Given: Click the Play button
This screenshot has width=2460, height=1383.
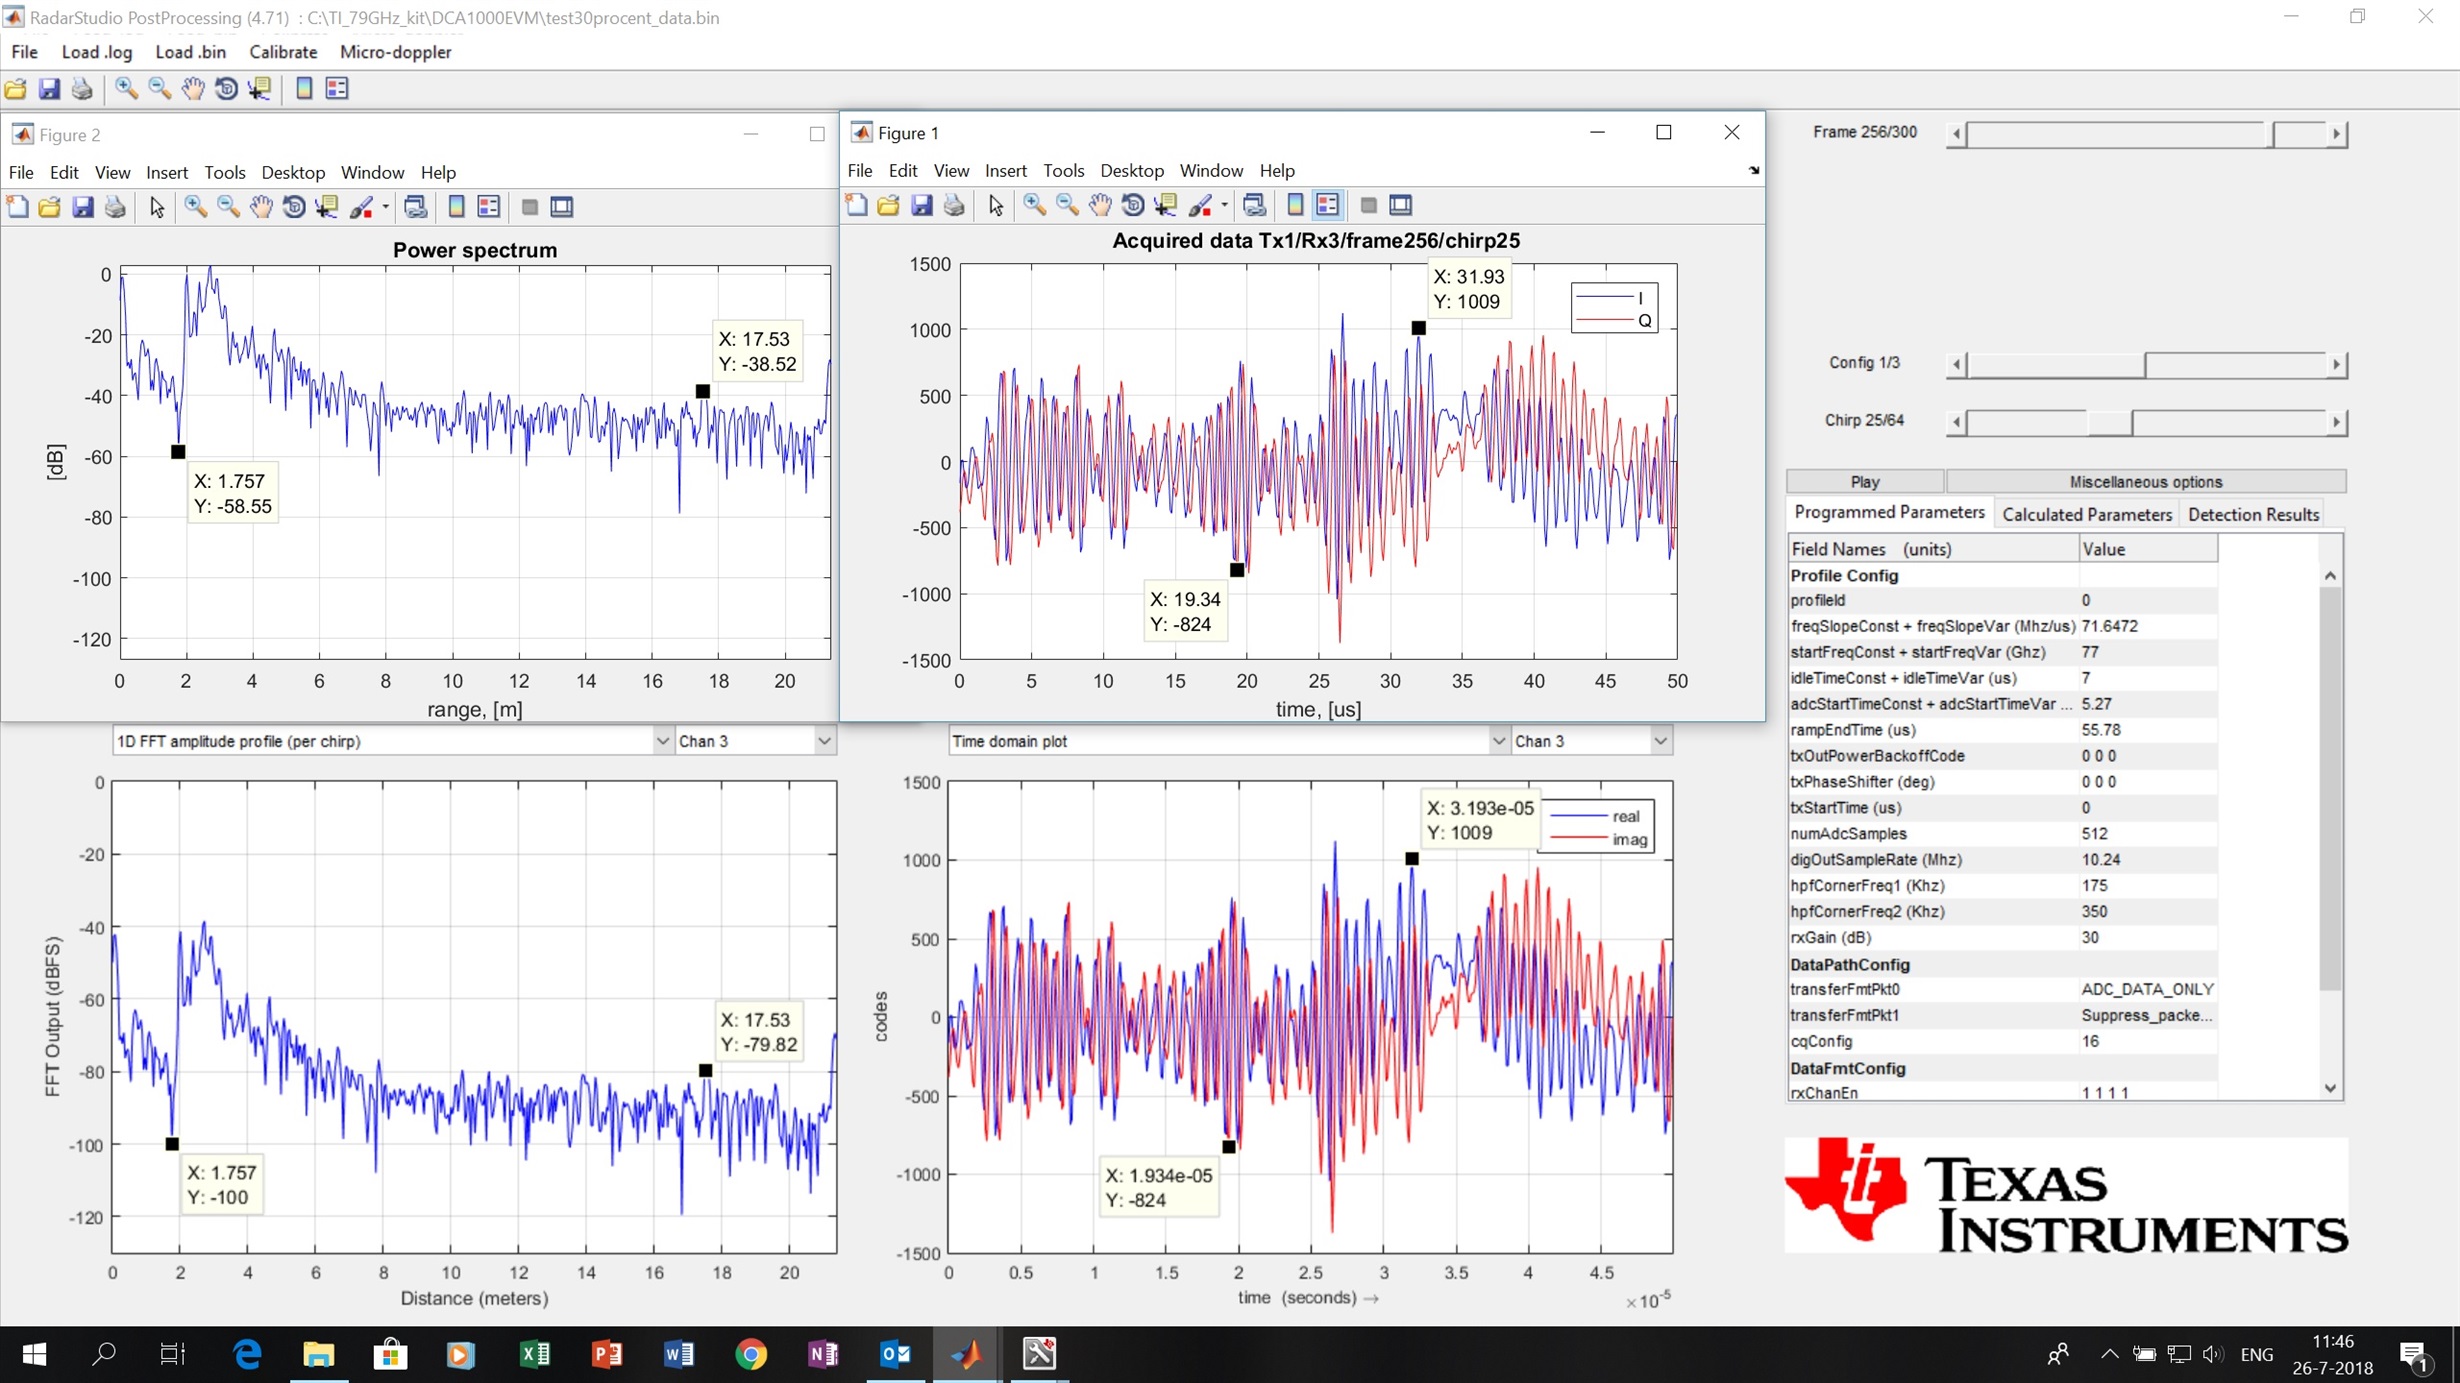Looking at the screenshot, I should [x=1865, y=481].
